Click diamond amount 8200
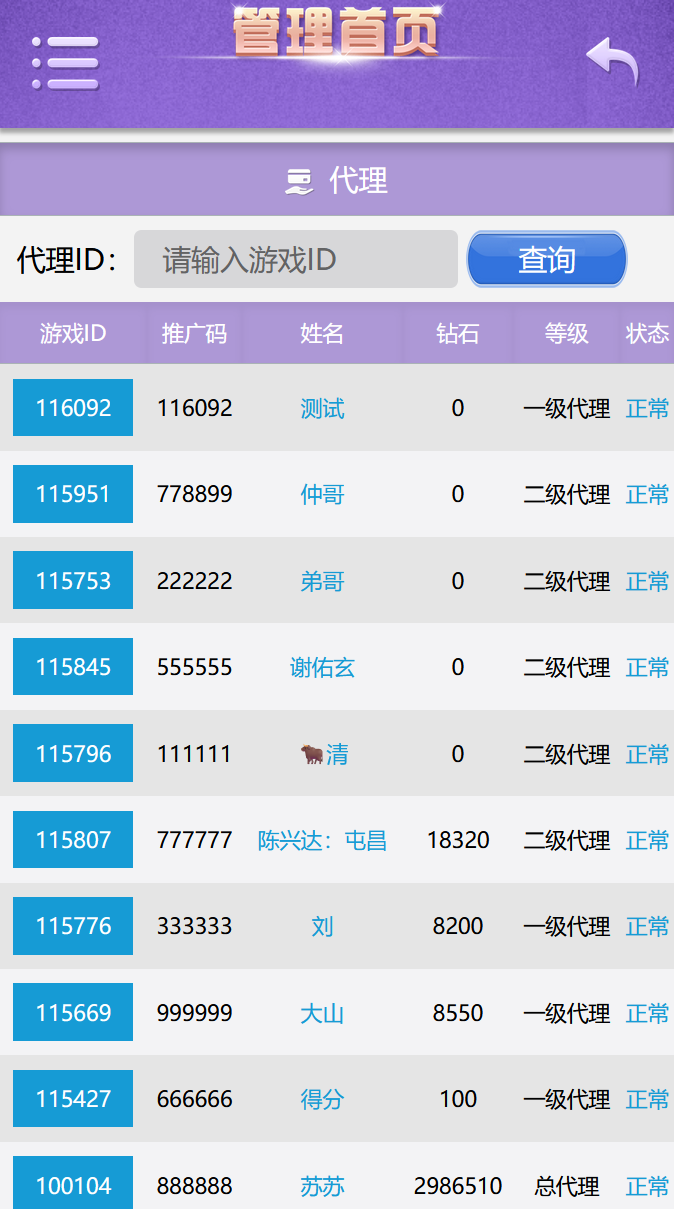Image resolution: width=674 pixels, height=1209 pixels. pyautogui.click(x=458, y=926)
